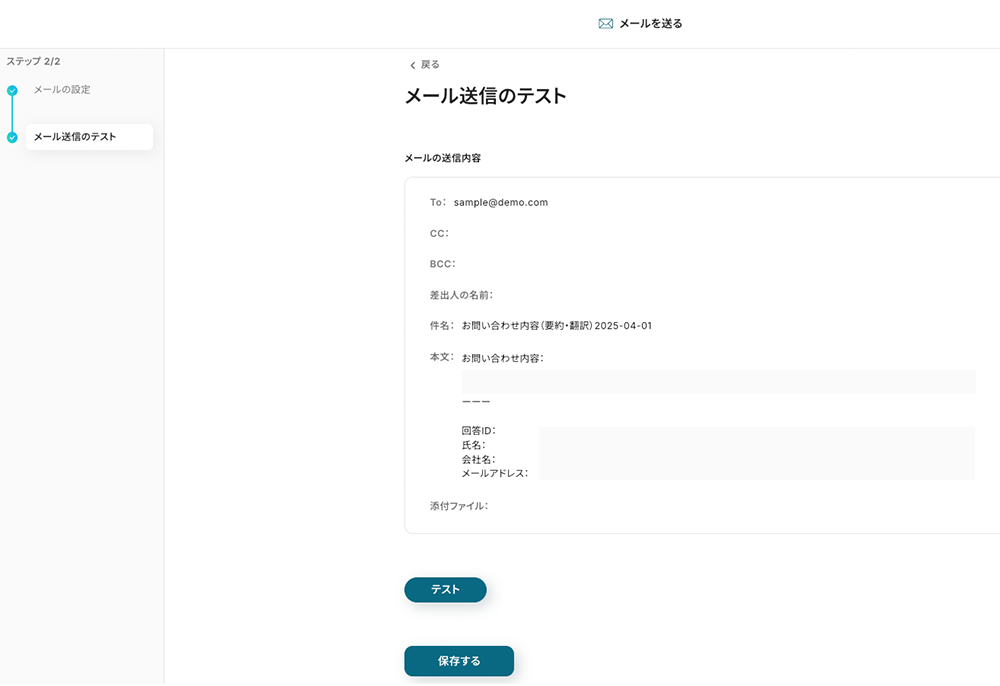Click the メールアドレス: line in body
This screenshot has width=1000, height=686.
click(x=495, y=473)
